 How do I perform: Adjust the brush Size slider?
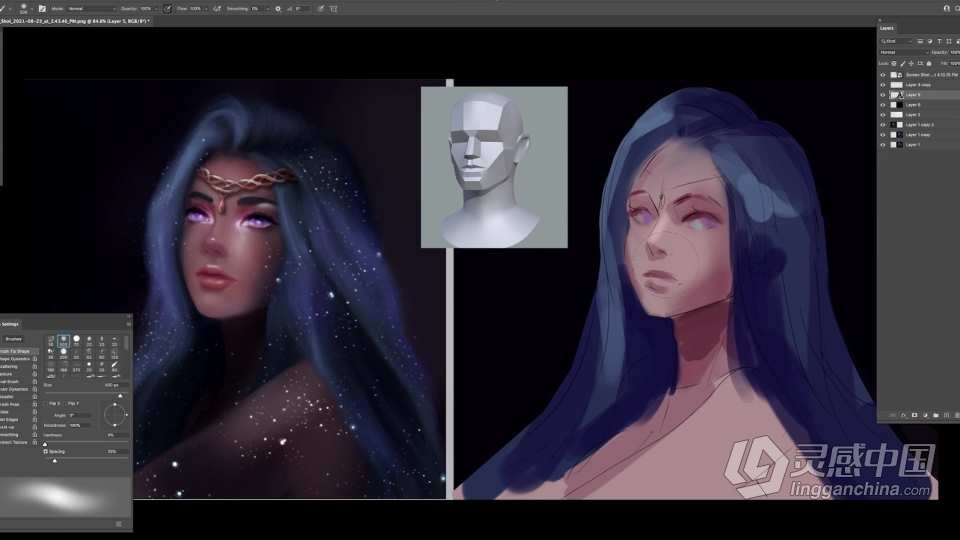tap(119, 396)
